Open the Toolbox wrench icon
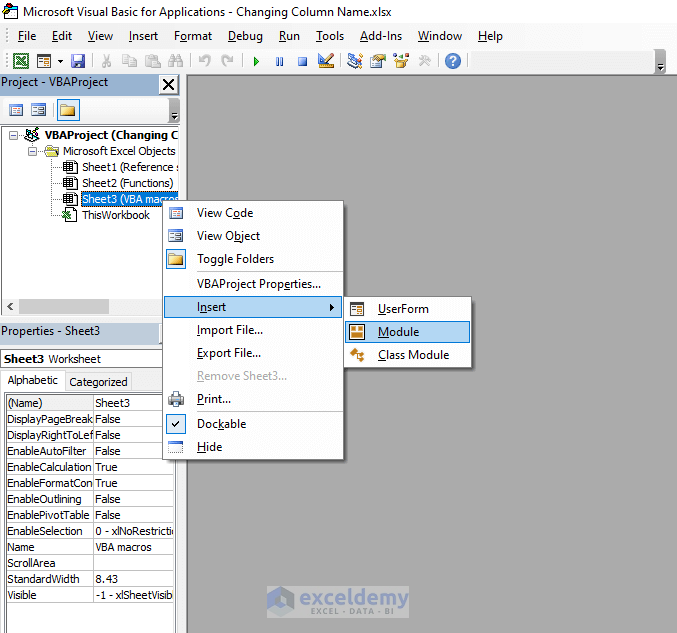Screen dimensions: 677x633 coord(424,61)
